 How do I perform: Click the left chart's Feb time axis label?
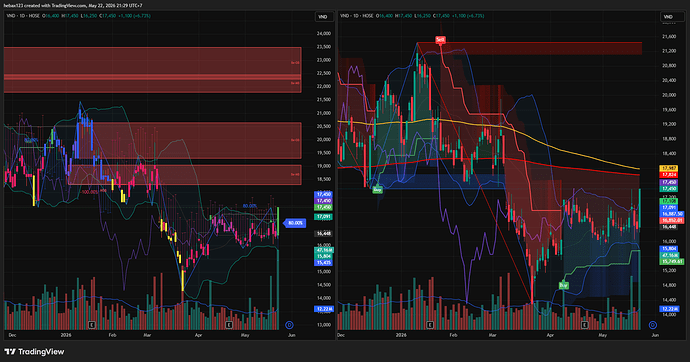pos(112,335)
